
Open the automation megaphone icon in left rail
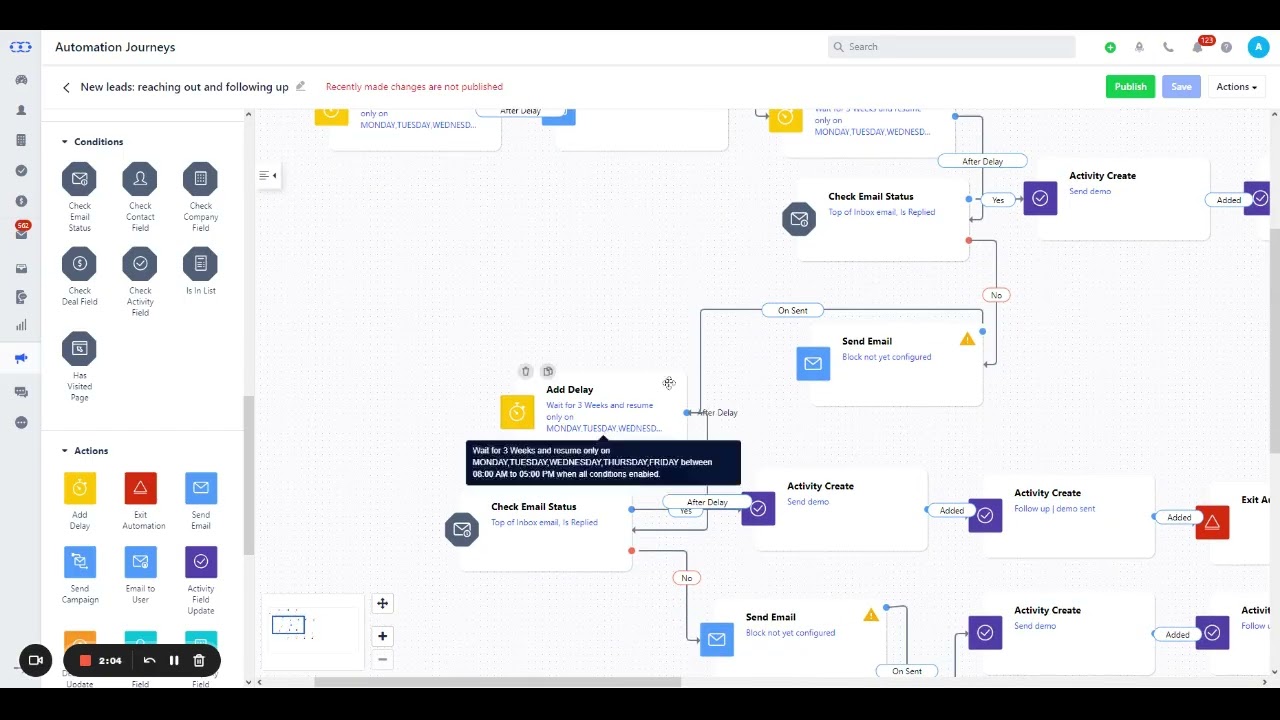[21, 358]
